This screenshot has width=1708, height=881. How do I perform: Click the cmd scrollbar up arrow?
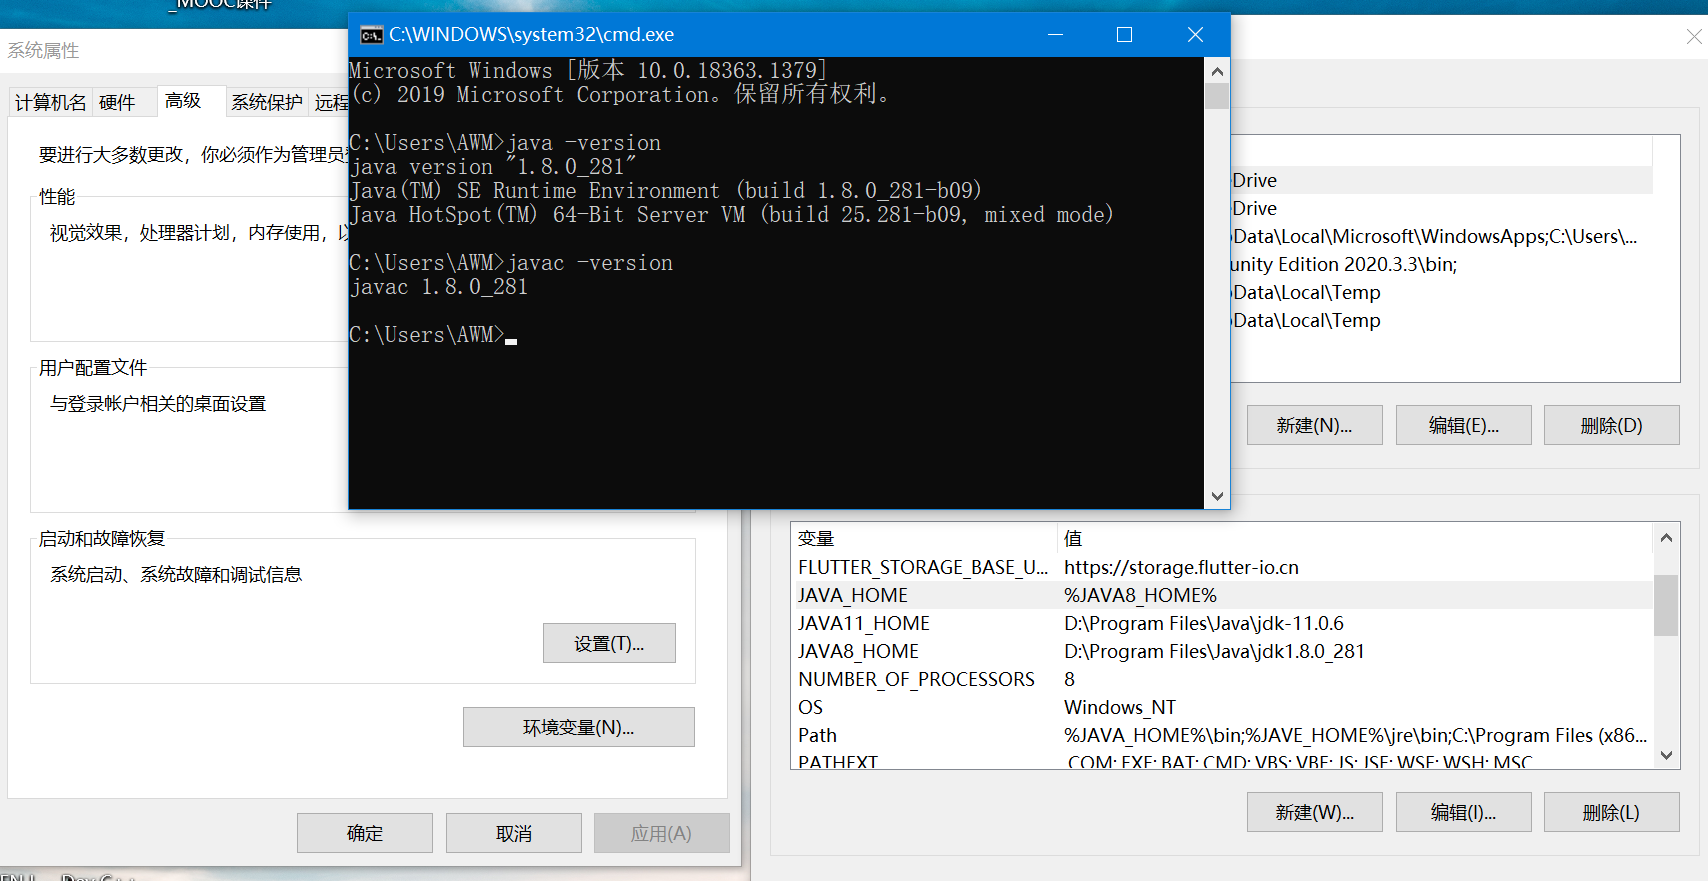(x=1217, y=71)
